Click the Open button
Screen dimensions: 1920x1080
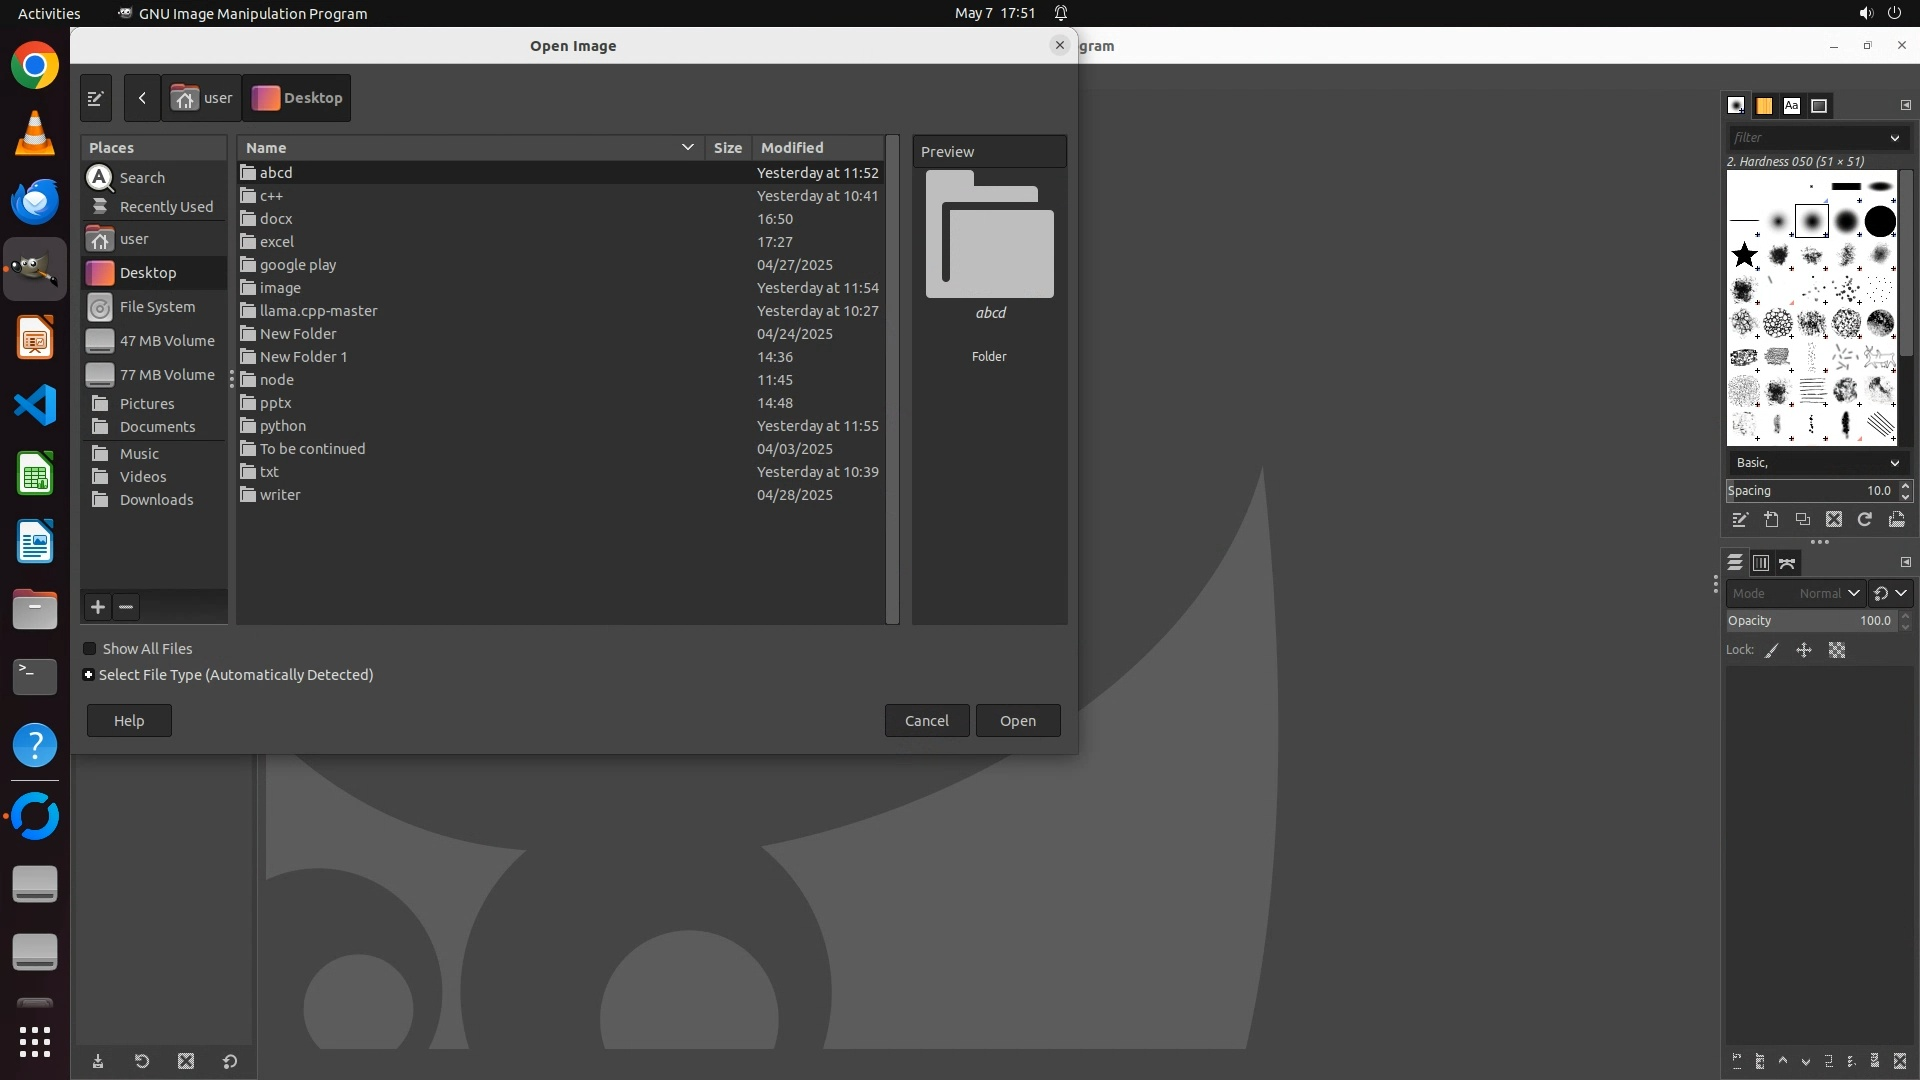pos(1017,721)
